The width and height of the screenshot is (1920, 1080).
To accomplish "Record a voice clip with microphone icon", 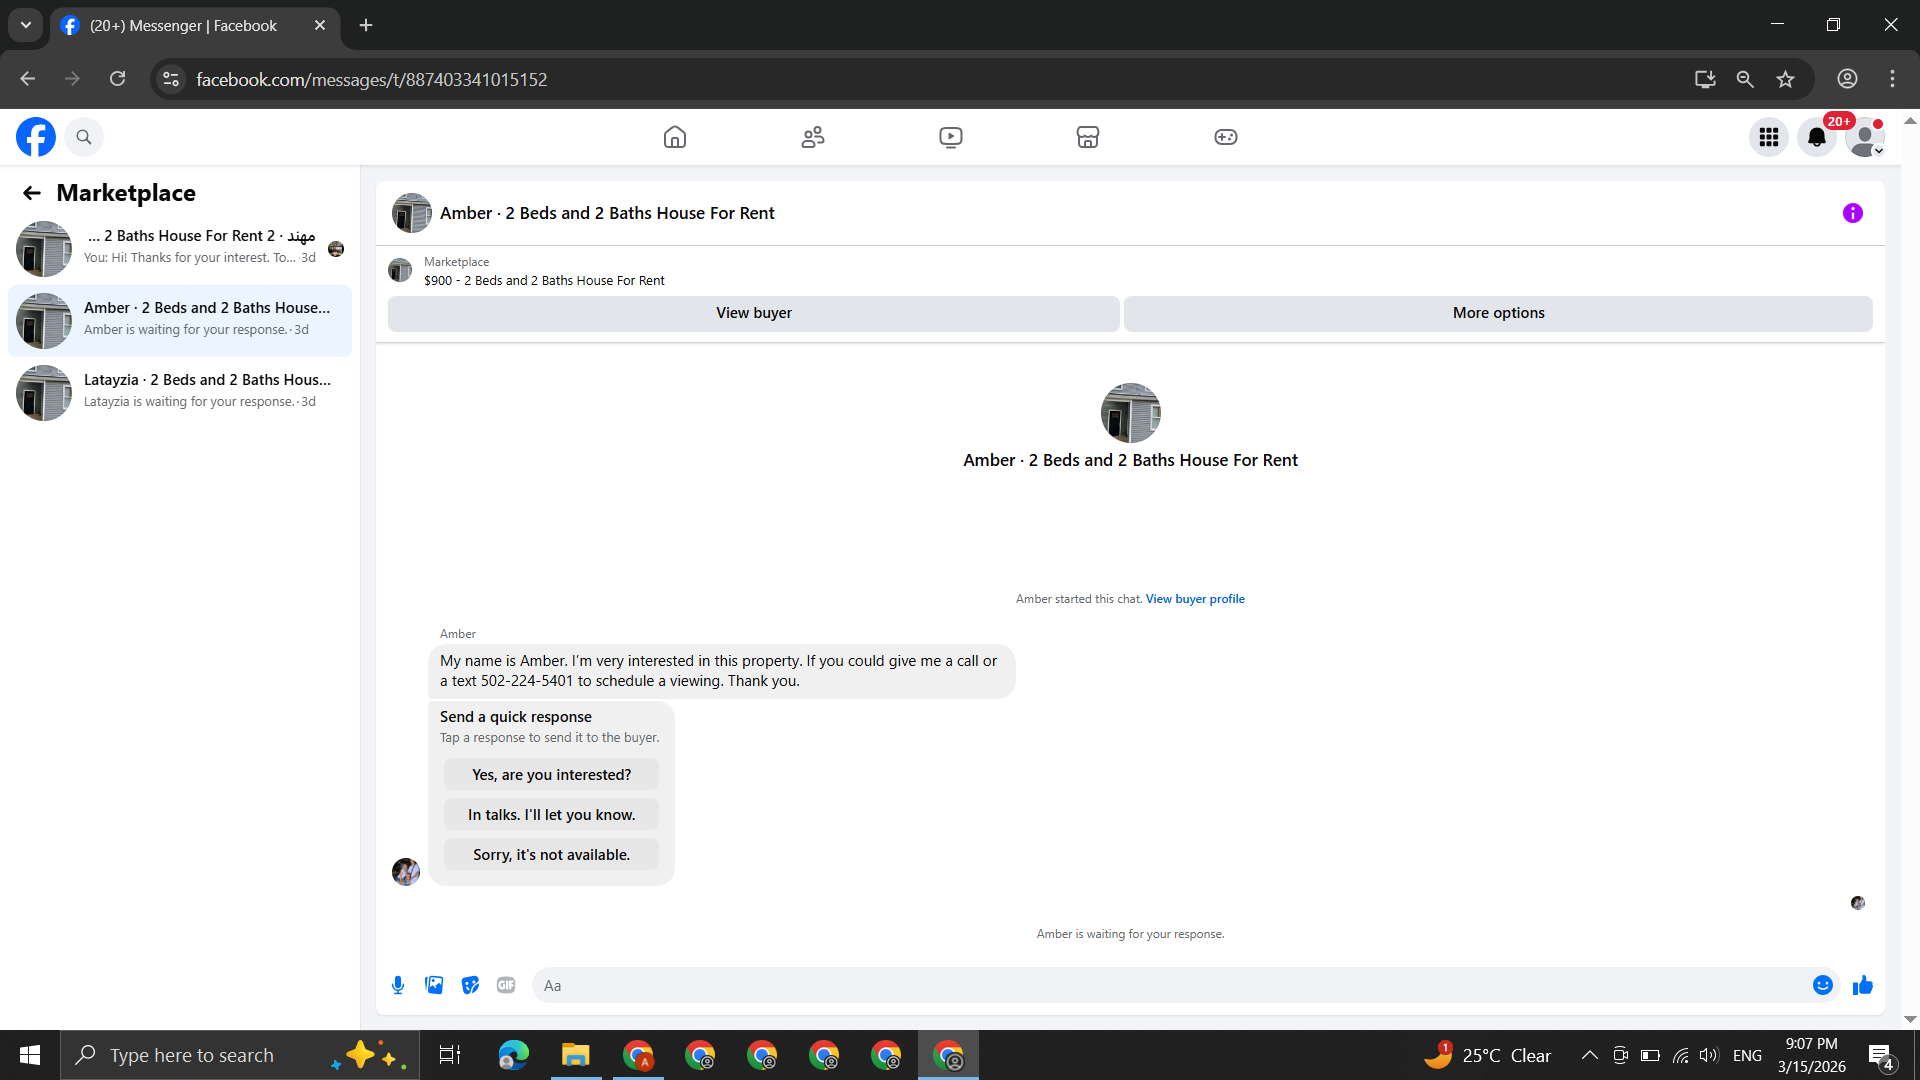I will pyautogui.click(x=398, y=985).
